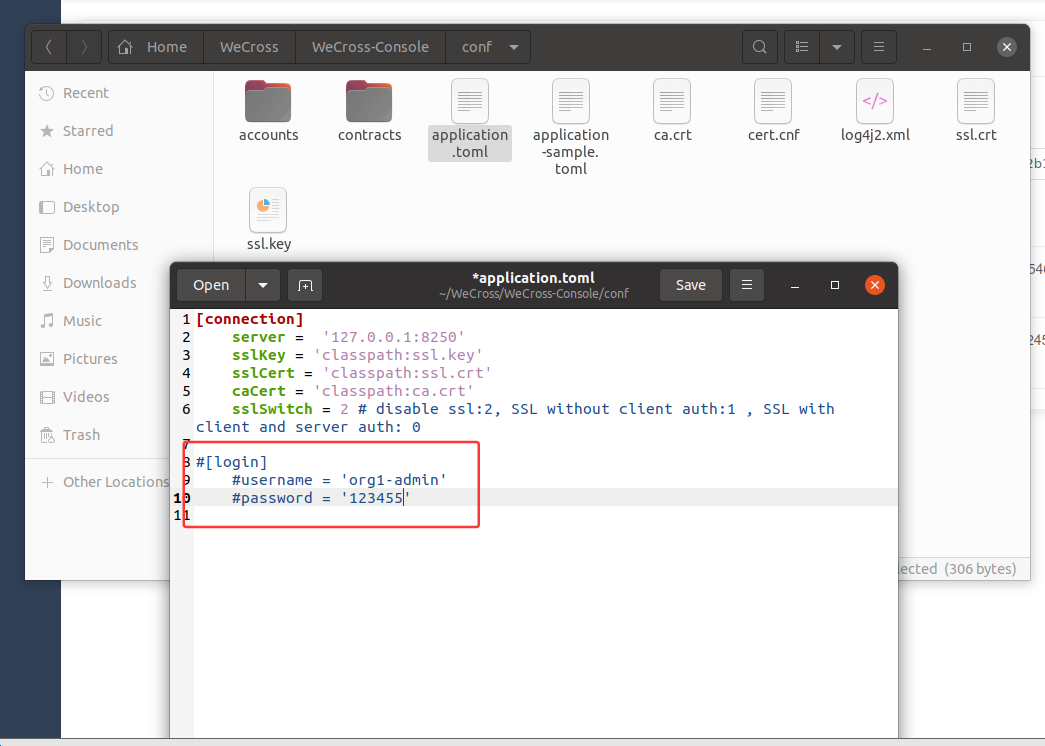Close the Files window

(x=1007, y=47)
